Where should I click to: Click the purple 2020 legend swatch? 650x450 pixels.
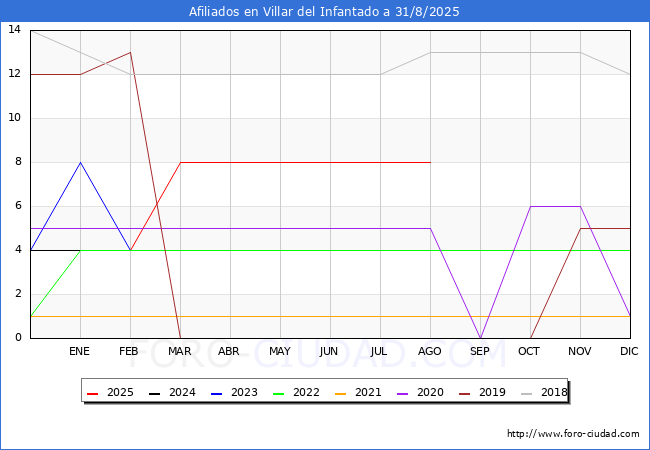403,393
